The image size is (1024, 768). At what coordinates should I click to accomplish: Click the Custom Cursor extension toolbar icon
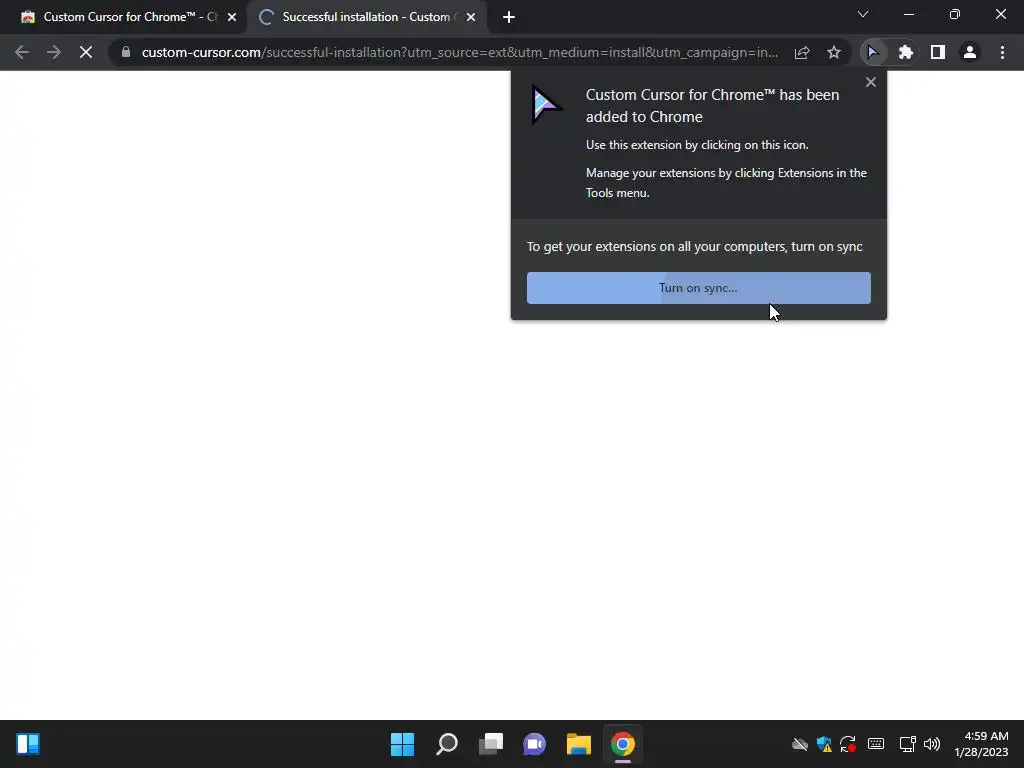pos(873,52)
